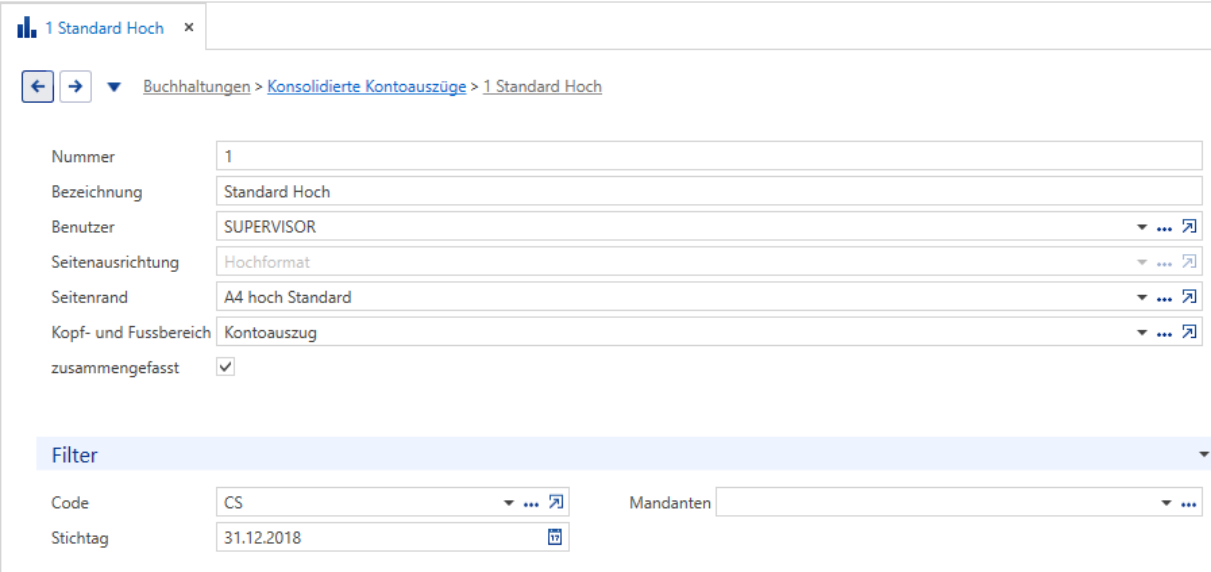This screenshot has height=572, width=1211.
Task: Expand the Seitenrand dropdown list
Action: (1142, 298)
